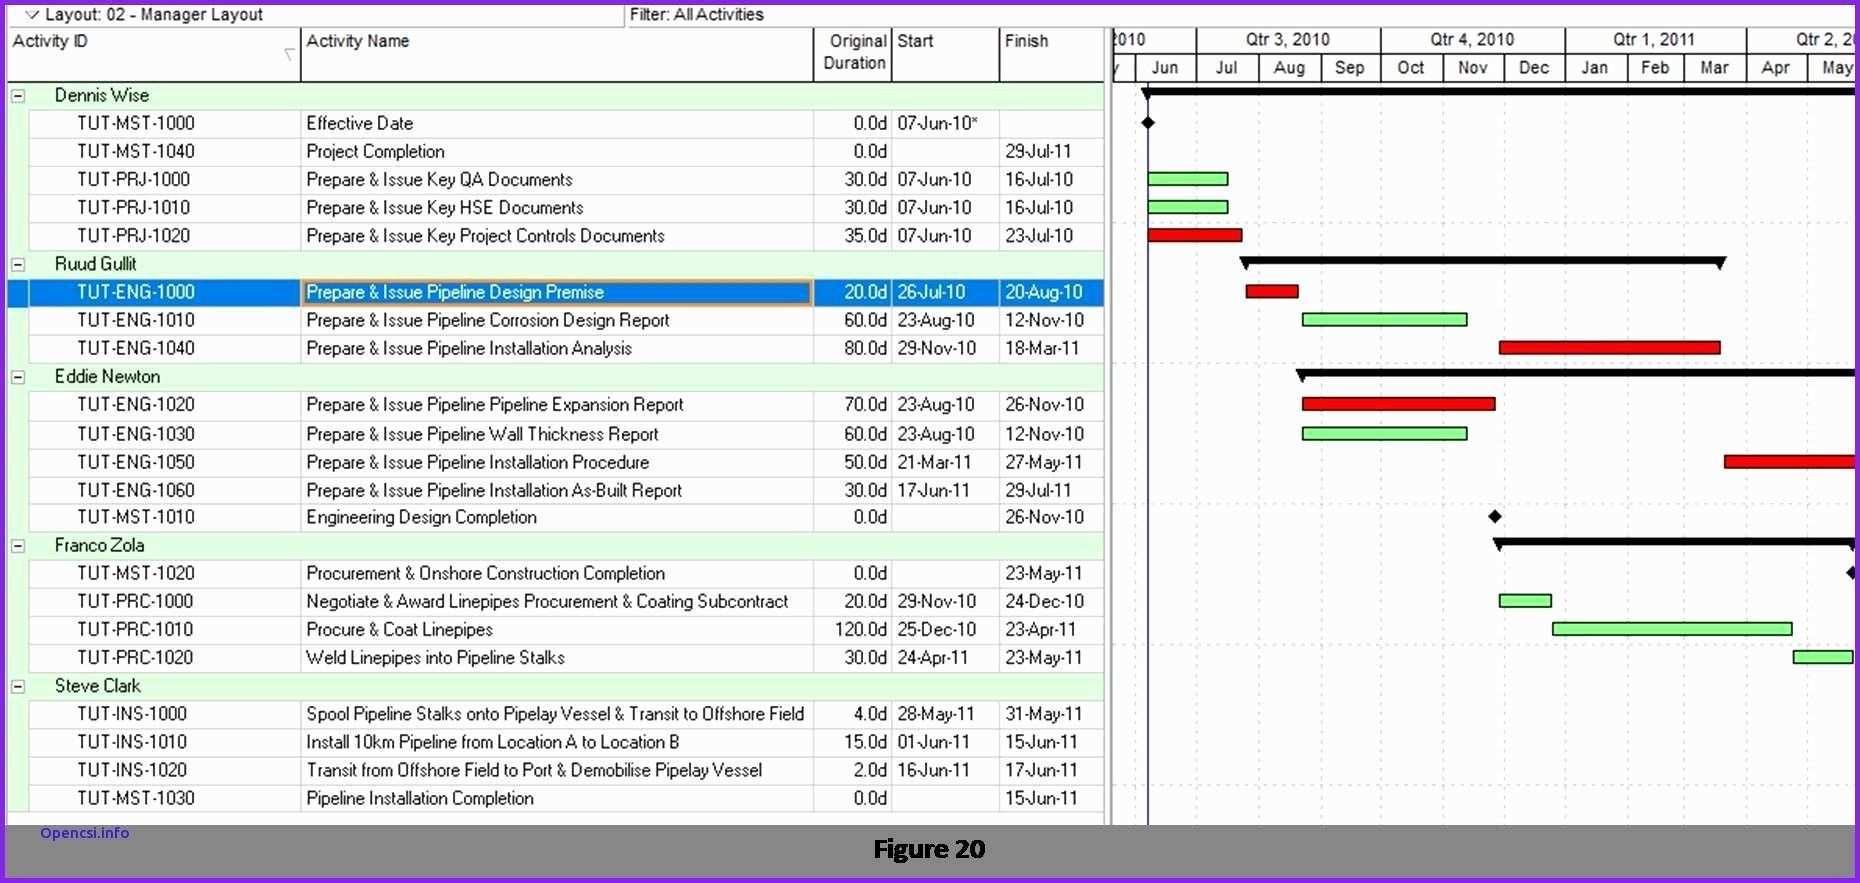Click the Original Duration column header
This screenshot has height=883, width=1860.
(853, 53)
